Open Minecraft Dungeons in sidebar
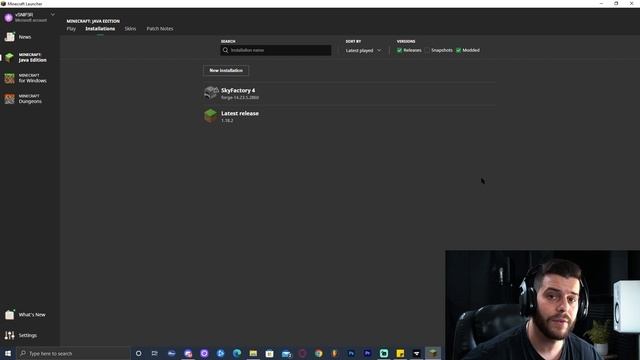 (24, 99)
